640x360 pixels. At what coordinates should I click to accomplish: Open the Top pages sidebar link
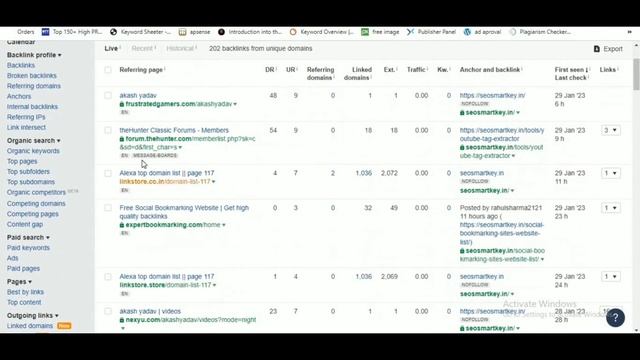click(22, 161)
